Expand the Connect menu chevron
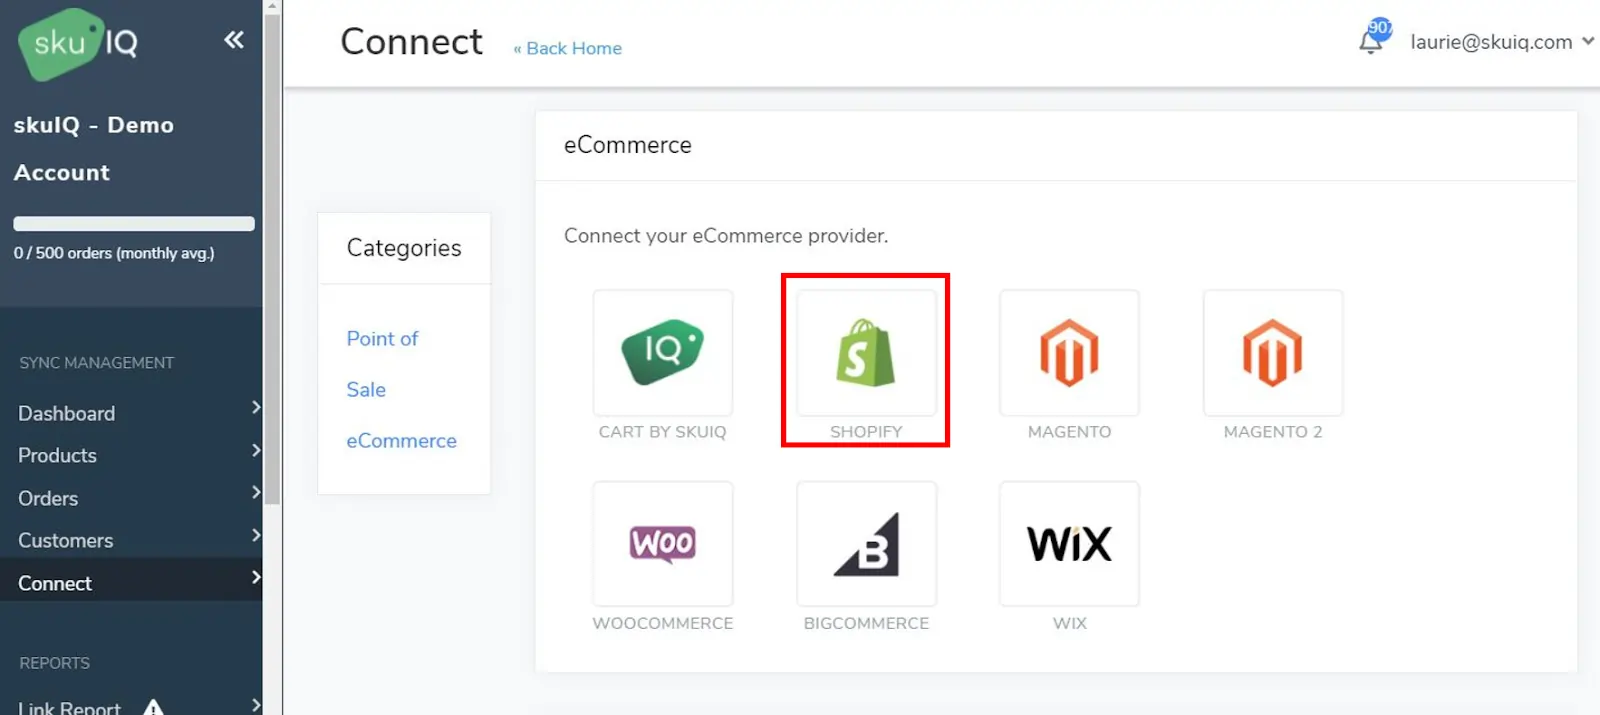This screenshot has width=1600, height=715. click(x=256, y=577)
